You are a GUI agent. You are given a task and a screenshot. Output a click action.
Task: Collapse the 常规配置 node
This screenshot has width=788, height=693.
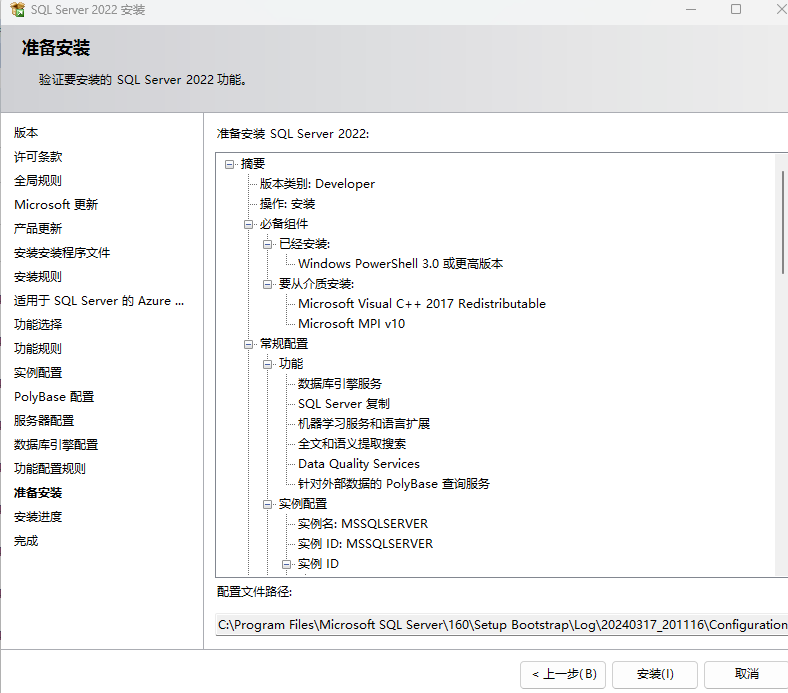248,344
